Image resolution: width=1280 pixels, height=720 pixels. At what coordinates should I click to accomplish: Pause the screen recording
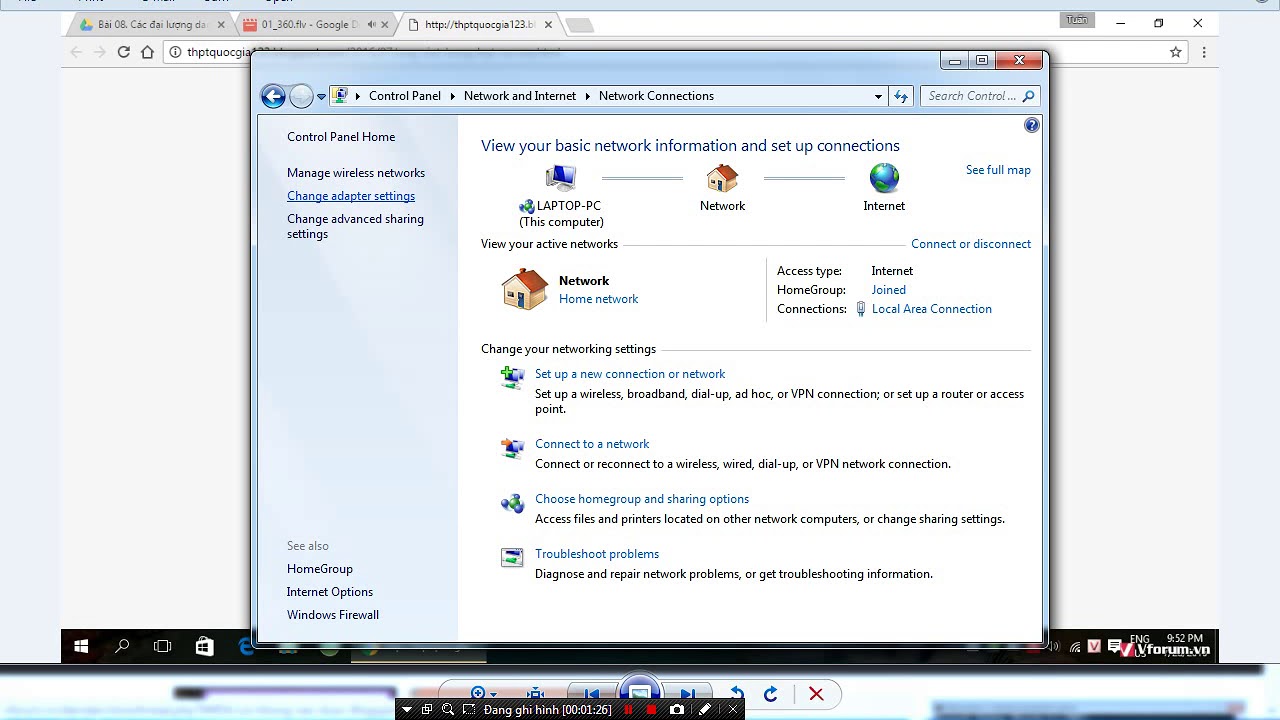[x=628, y=709]
